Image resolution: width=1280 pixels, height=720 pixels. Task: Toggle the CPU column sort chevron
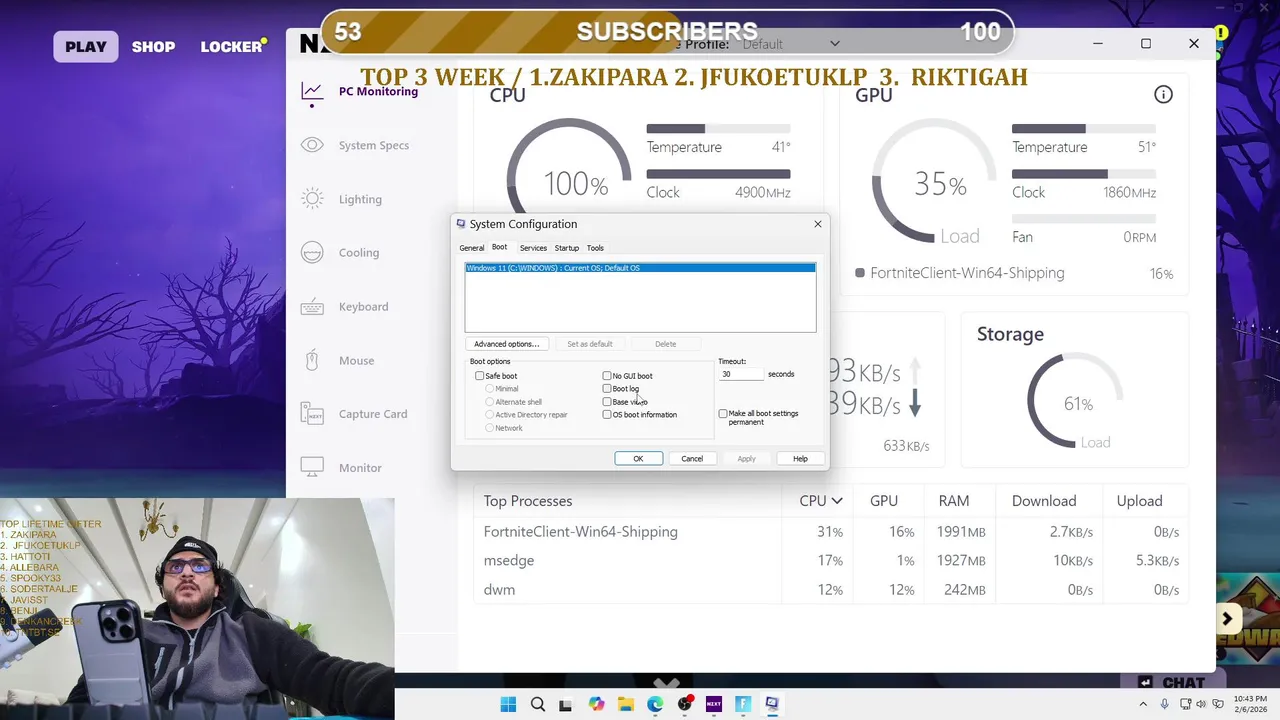tap(837, 501)
